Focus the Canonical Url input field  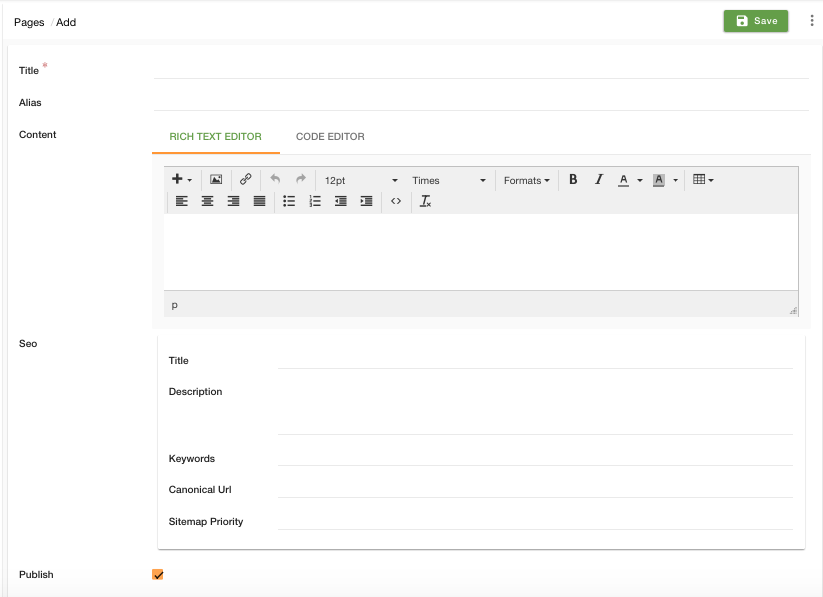[x=535, y=488]
